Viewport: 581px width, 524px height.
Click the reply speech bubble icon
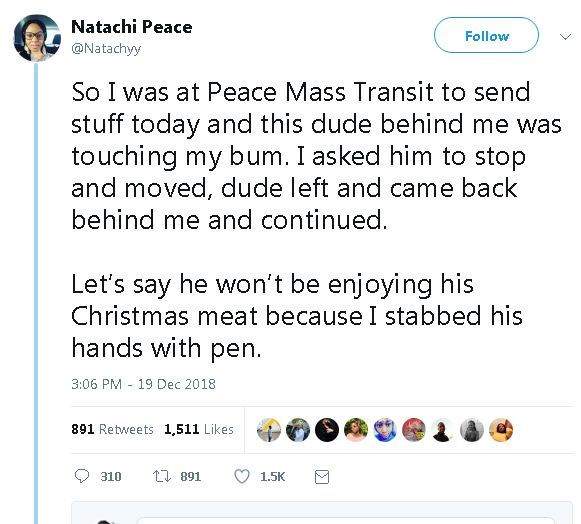82,476
